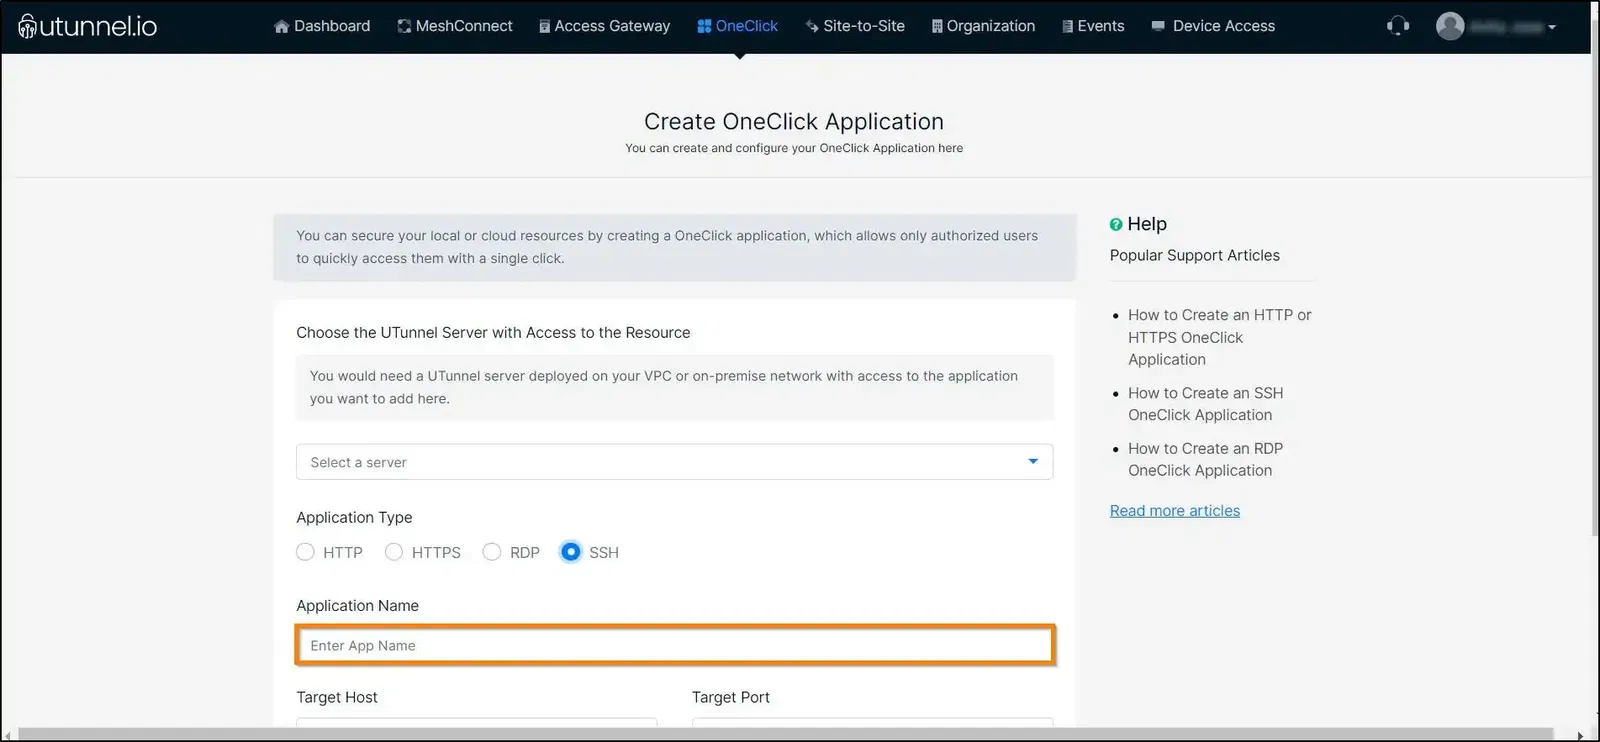Open support via headset icon
1600x742 pixels.
click(x=1398, y=26)
